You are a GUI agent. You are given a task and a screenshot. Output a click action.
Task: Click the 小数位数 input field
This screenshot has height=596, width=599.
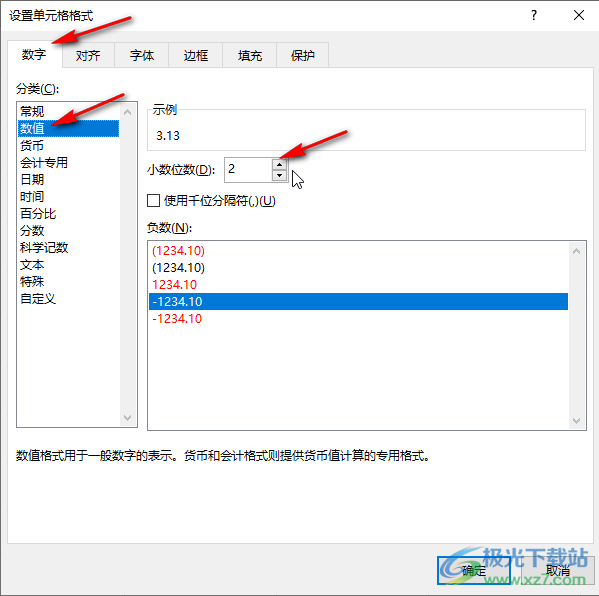click(248, 169)
